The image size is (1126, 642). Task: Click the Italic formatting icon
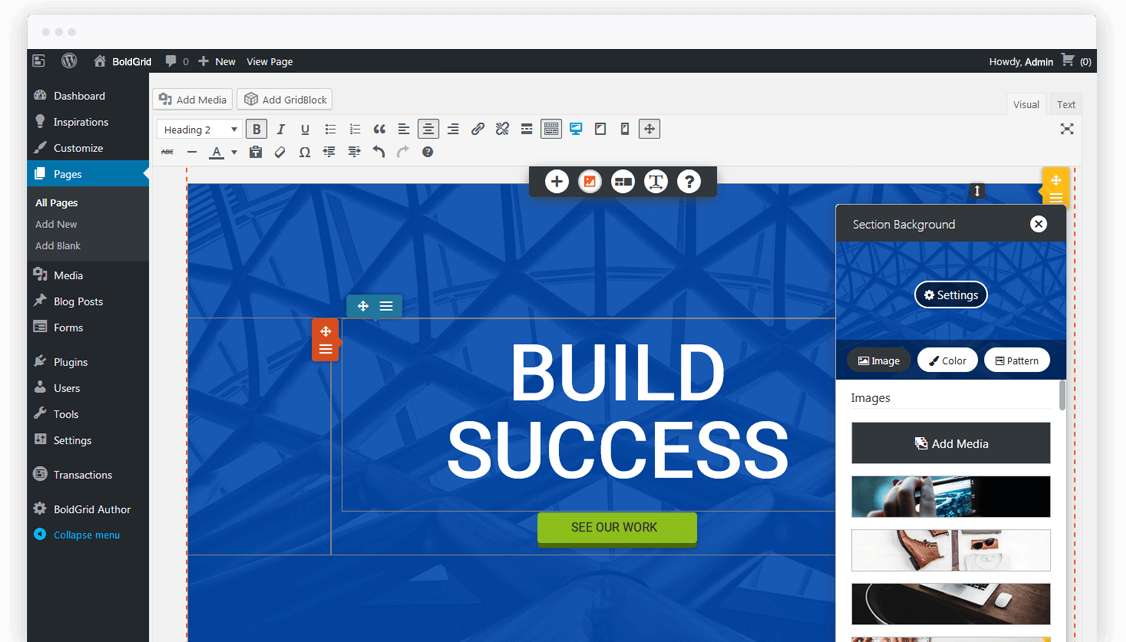(x=281, y=129)
